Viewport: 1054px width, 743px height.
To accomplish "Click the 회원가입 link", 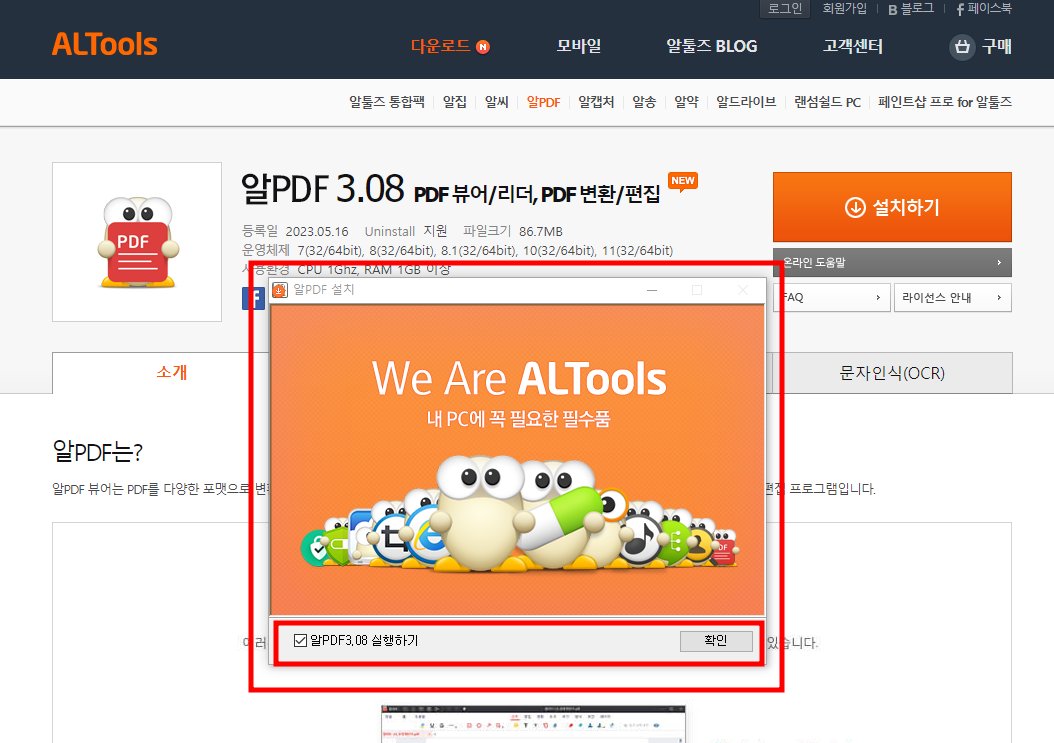I will point(845,9).
